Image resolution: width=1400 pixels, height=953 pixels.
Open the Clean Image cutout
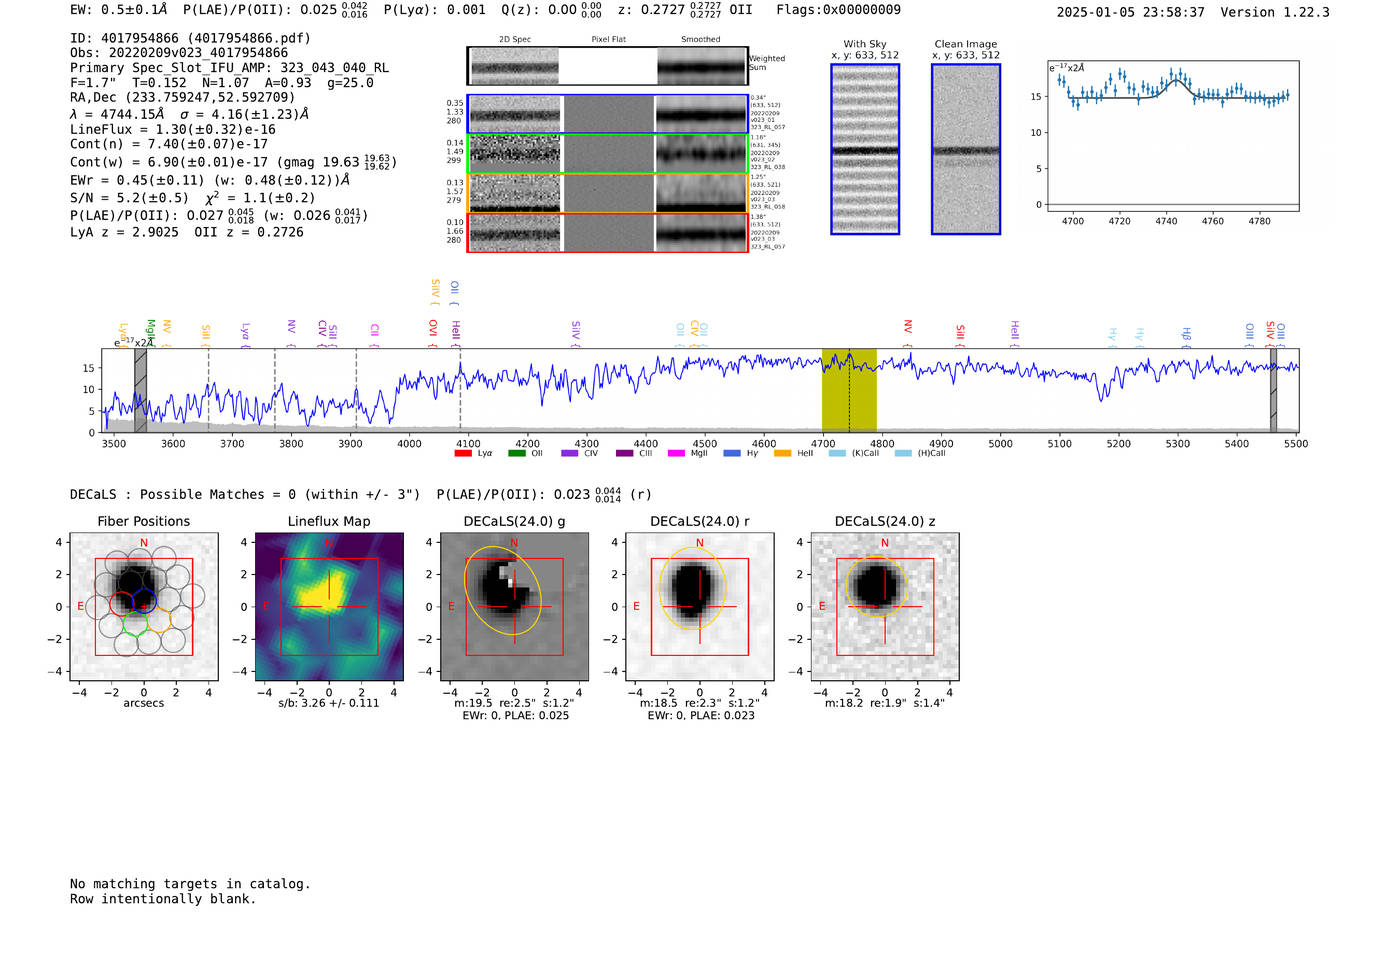966,149
